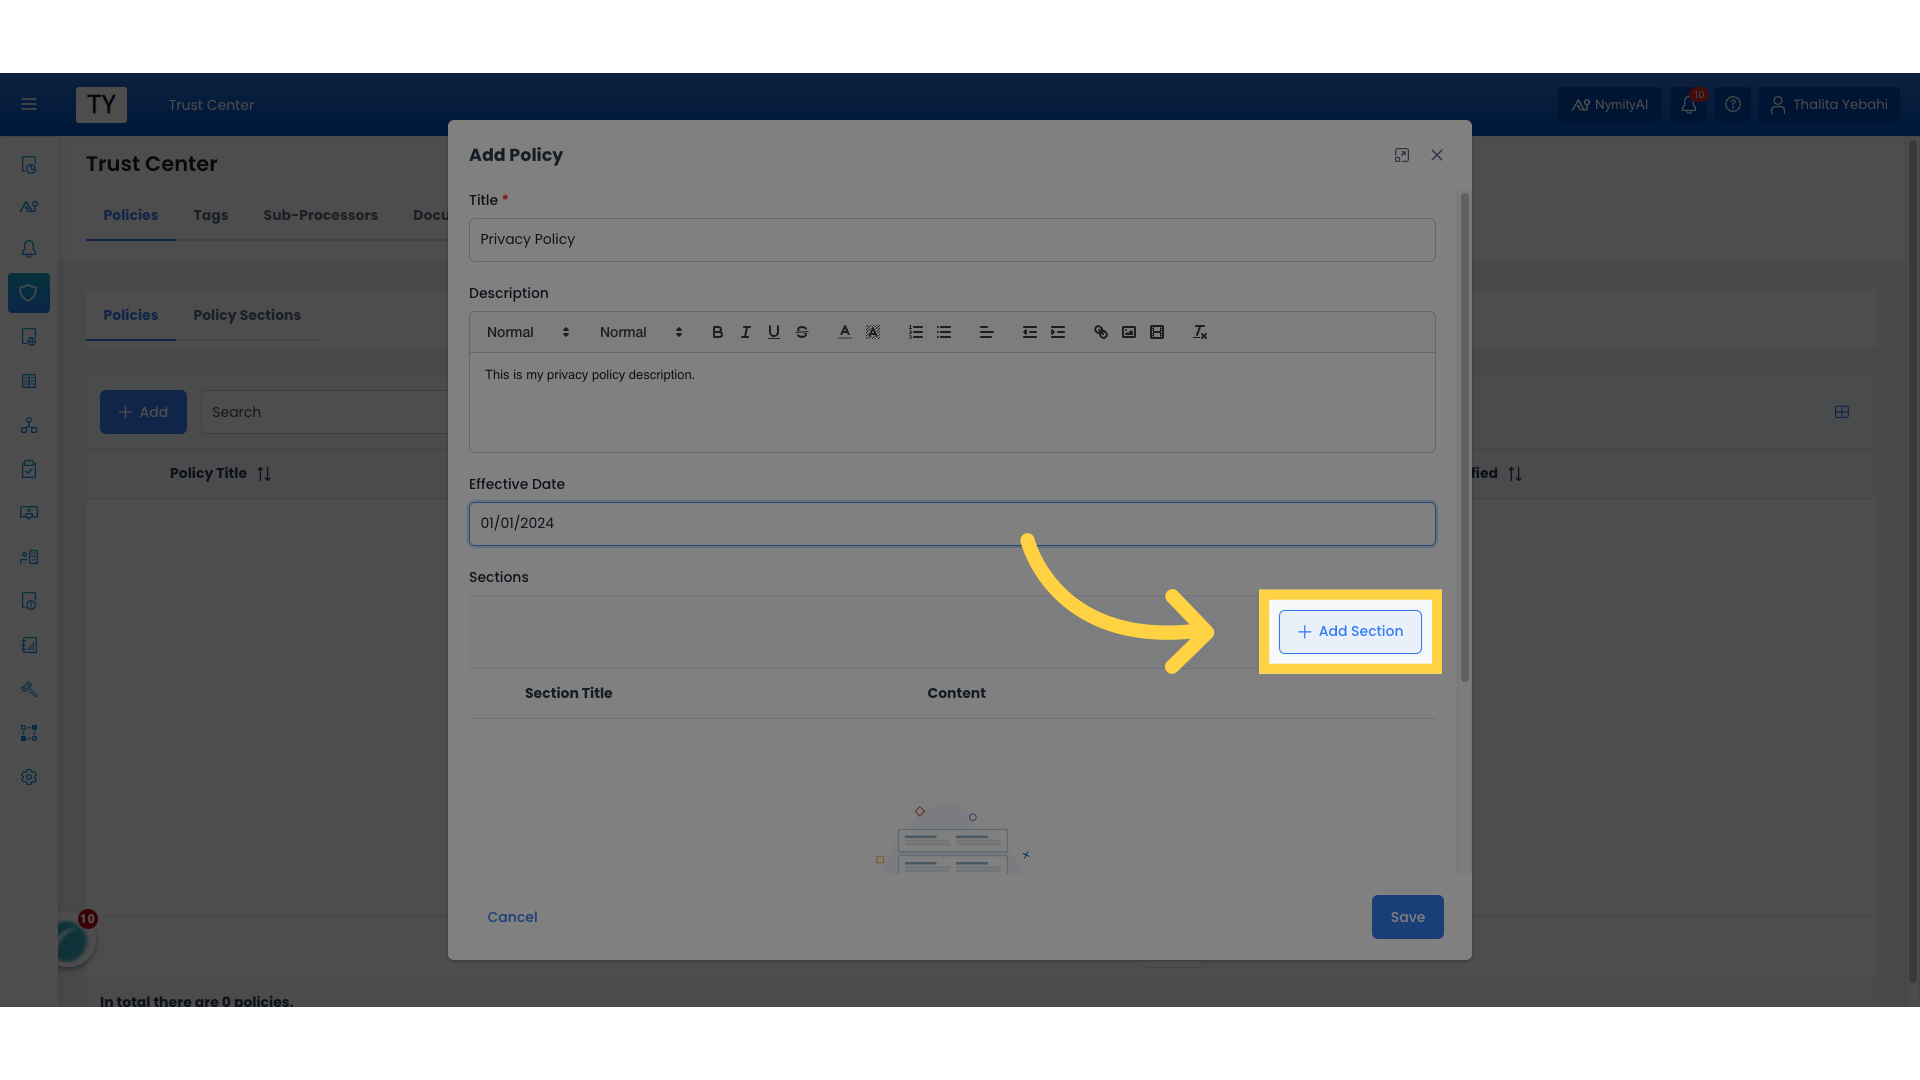The width and height of the screenshot is (1920, 1080).
Task: Close the Add Policy dialog
Action: tap(1437, 155)
